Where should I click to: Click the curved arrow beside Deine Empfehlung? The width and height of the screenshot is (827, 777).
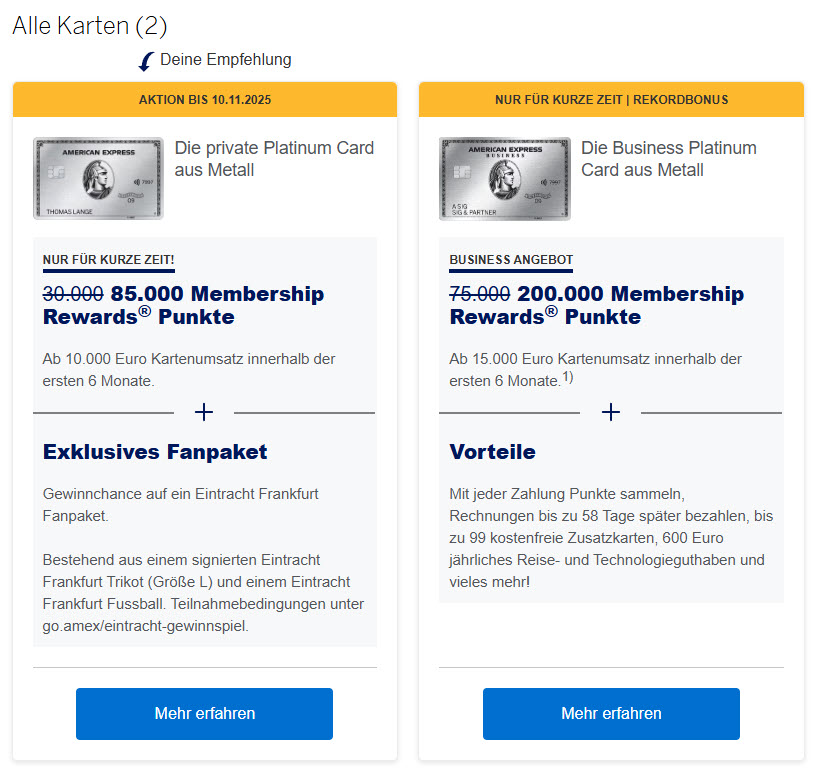(x=146, y=62)
